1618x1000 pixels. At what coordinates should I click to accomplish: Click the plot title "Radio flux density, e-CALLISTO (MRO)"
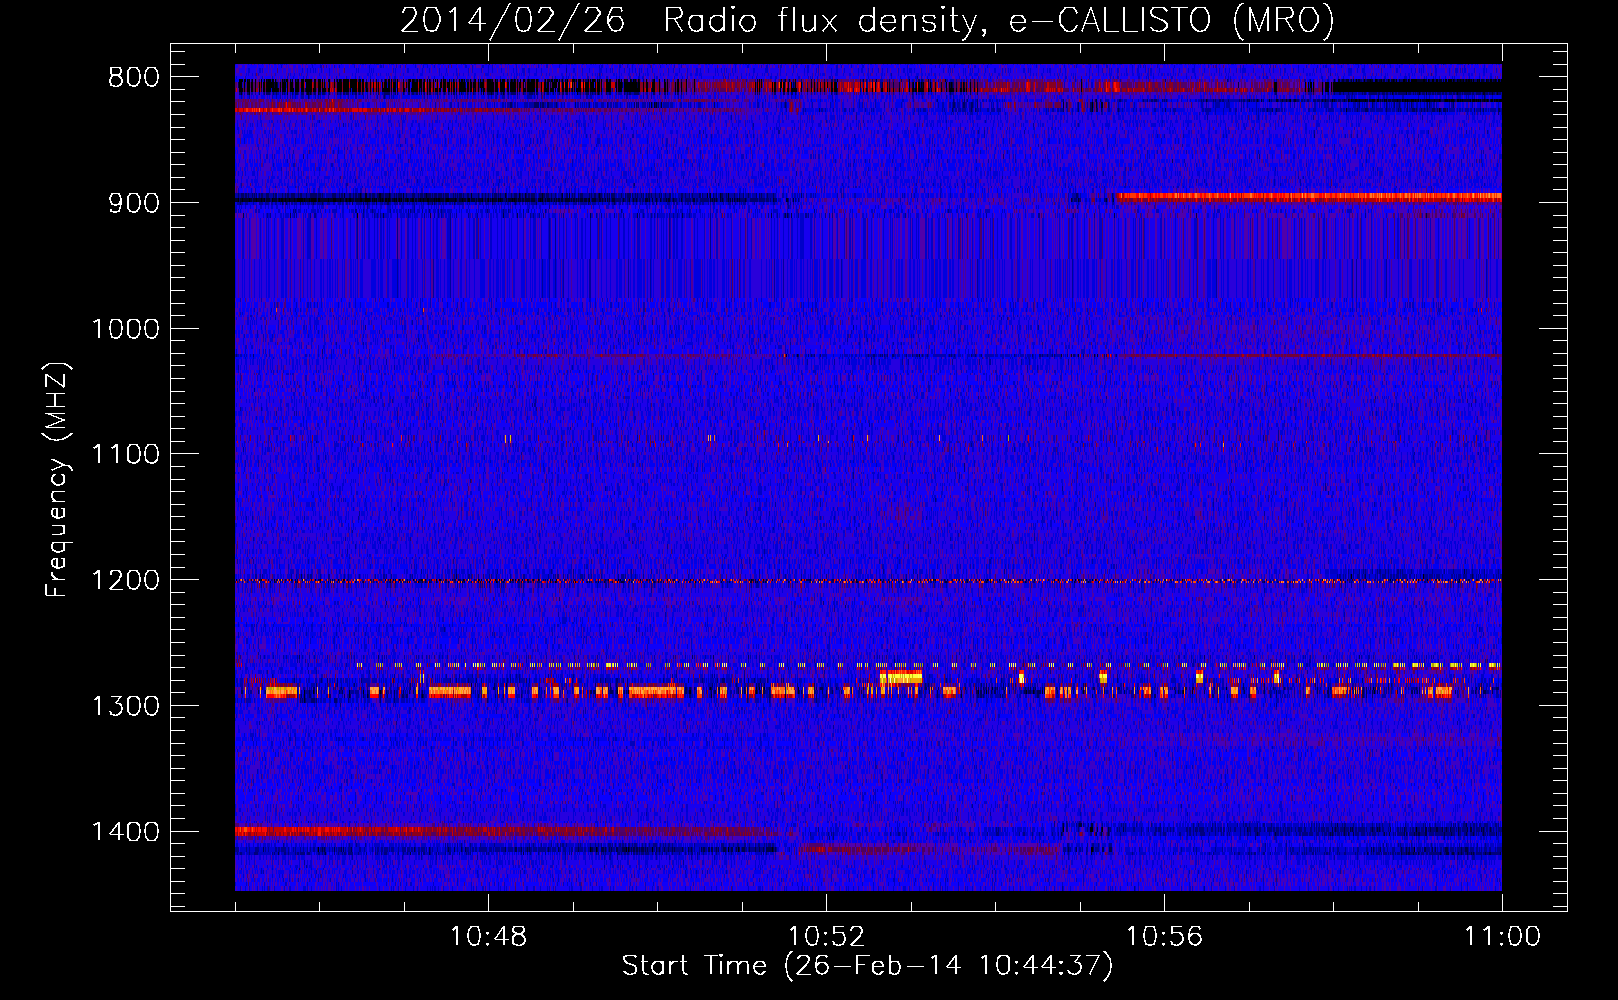click(x=999, y=20)
